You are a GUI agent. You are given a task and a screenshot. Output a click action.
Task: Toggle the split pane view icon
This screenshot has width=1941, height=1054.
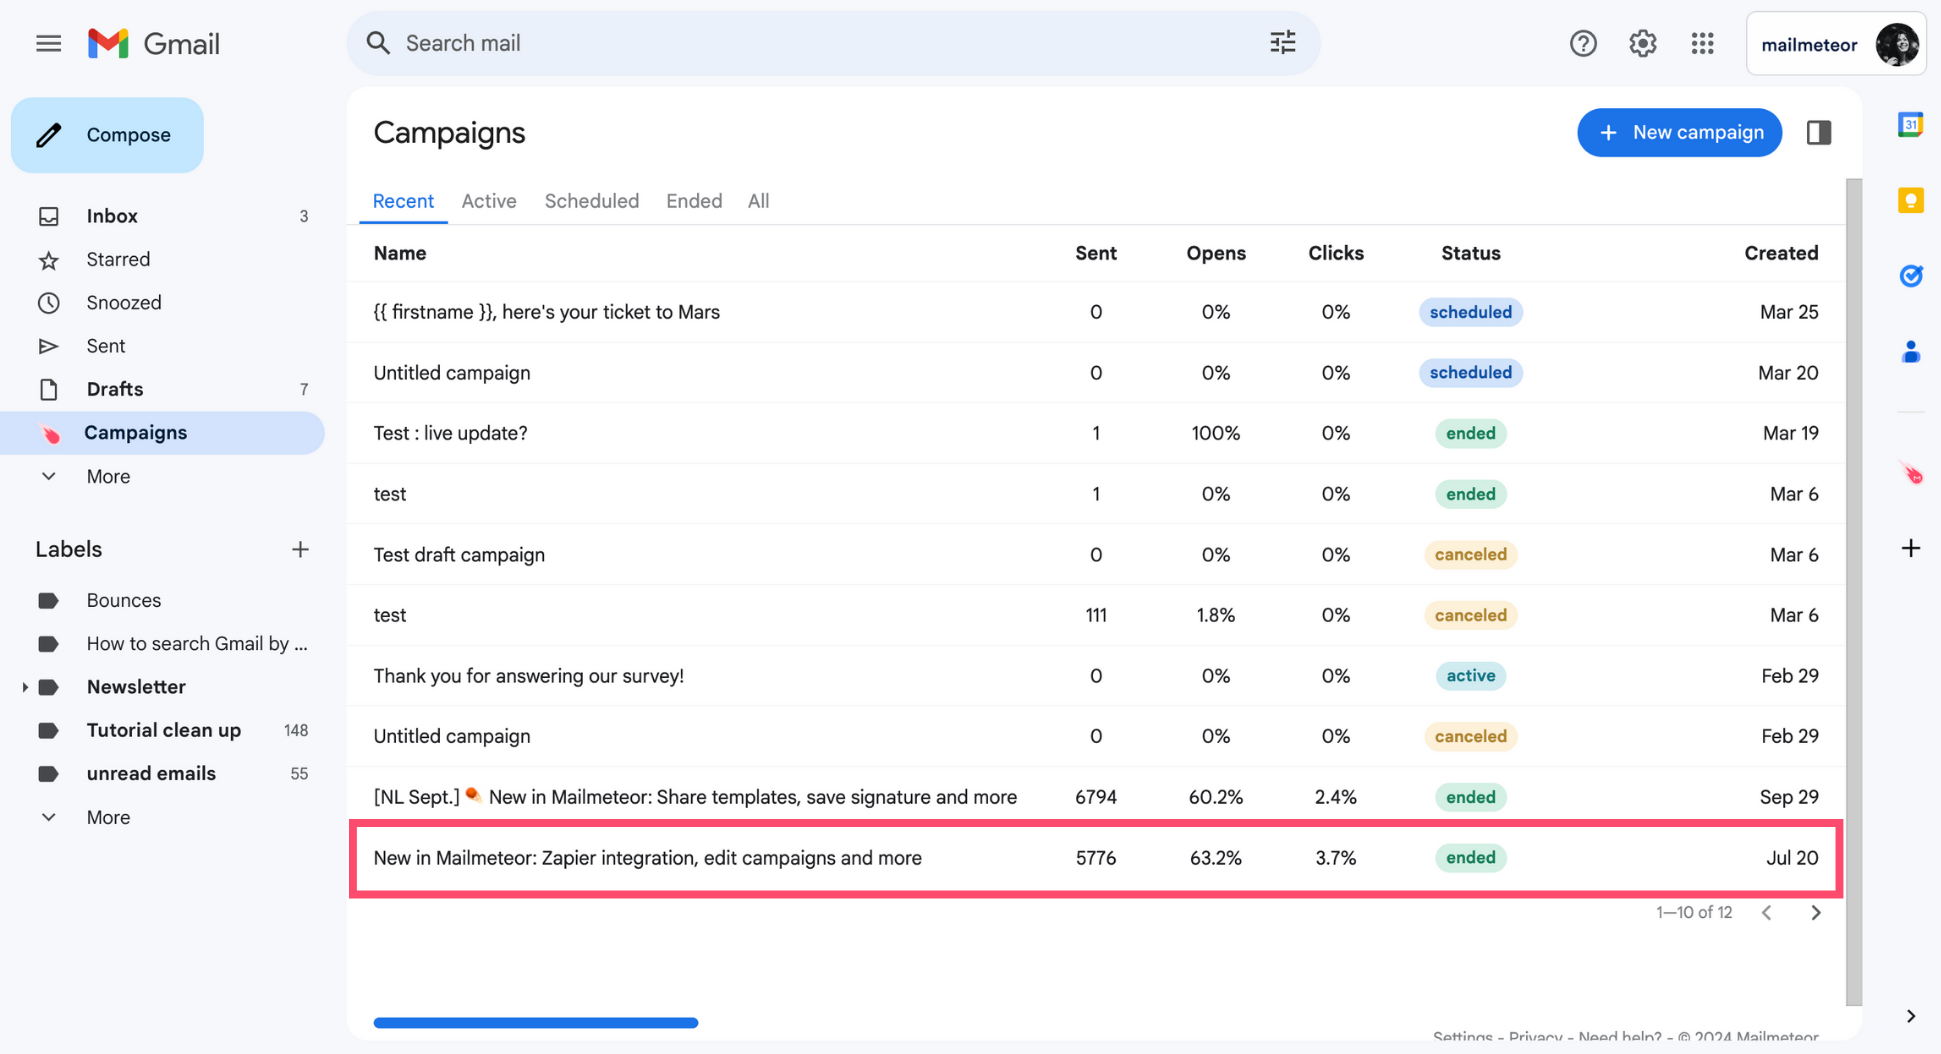tap(1818, 132)
